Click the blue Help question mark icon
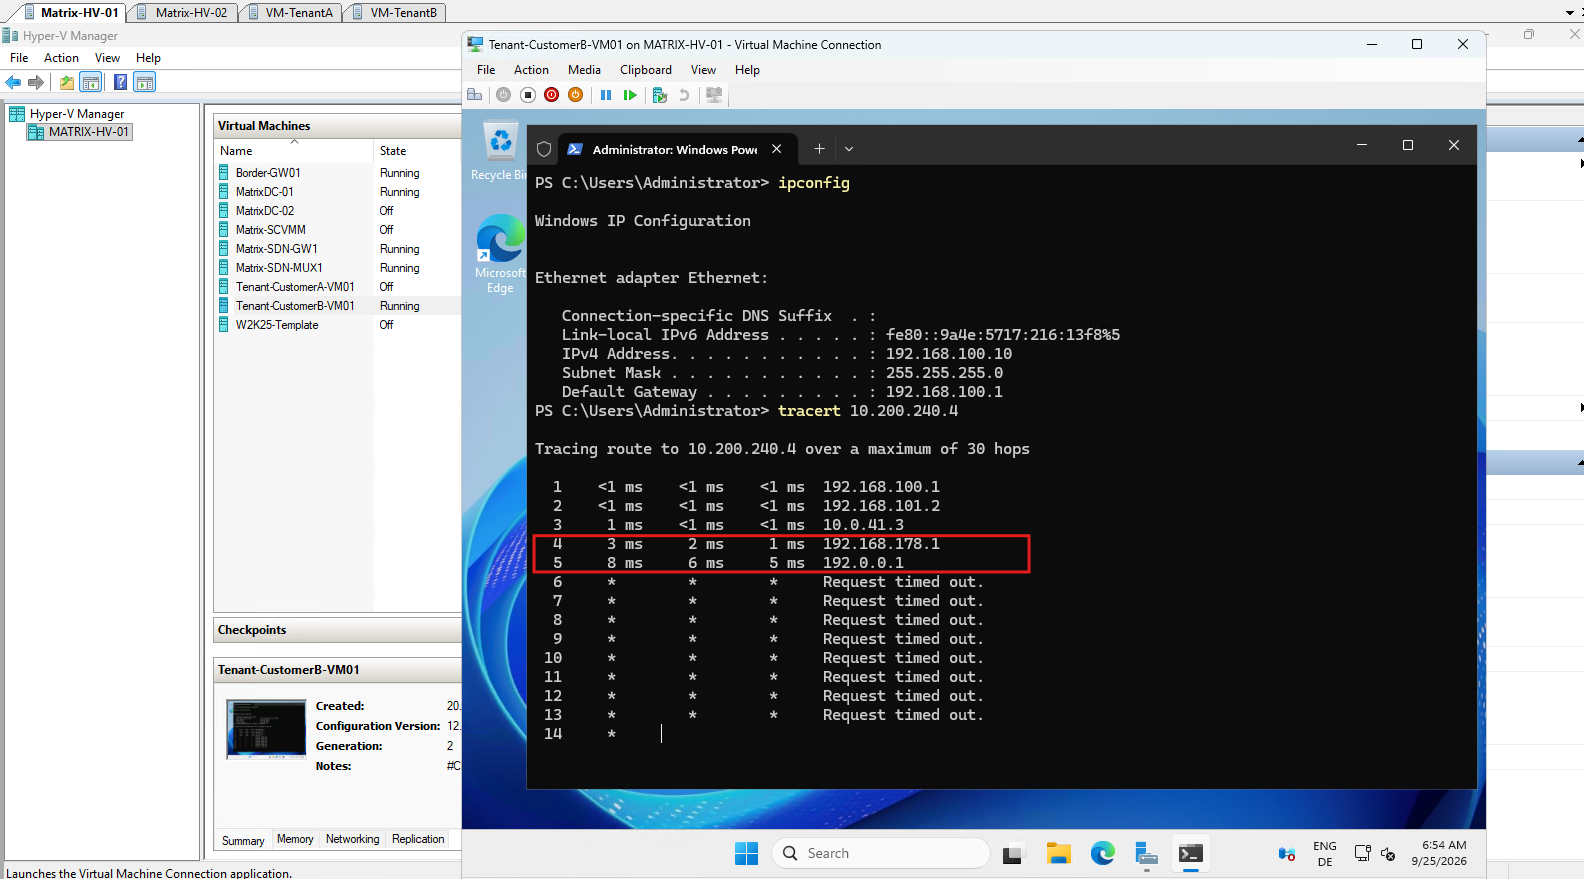 120,82
